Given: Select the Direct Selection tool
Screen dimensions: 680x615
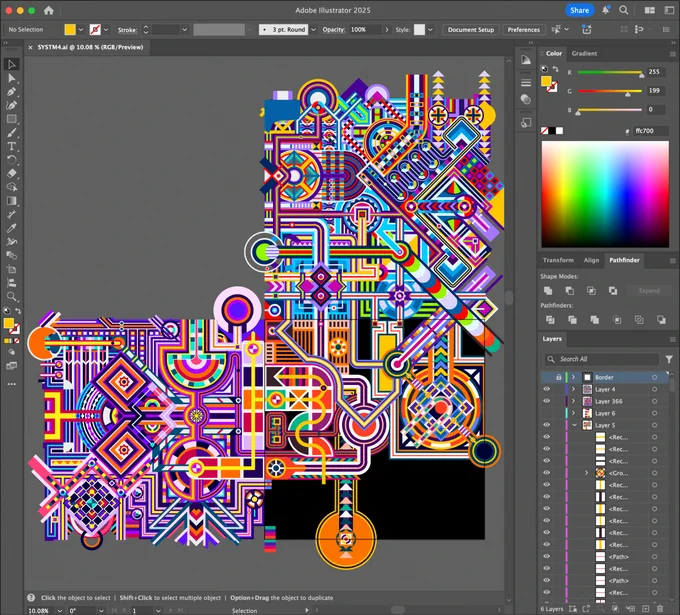Looking at the screenshot, I should click(12, 78).
